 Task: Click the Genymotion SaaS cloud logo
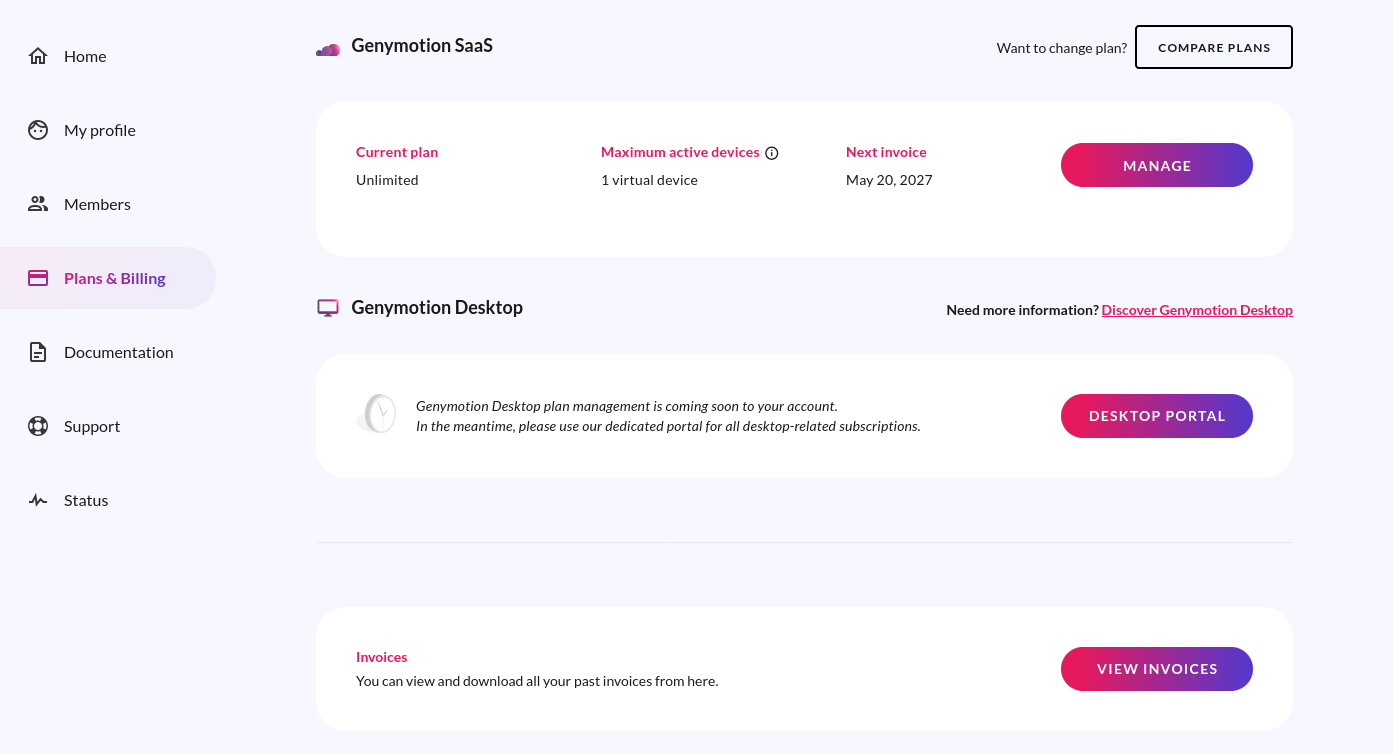328,49
